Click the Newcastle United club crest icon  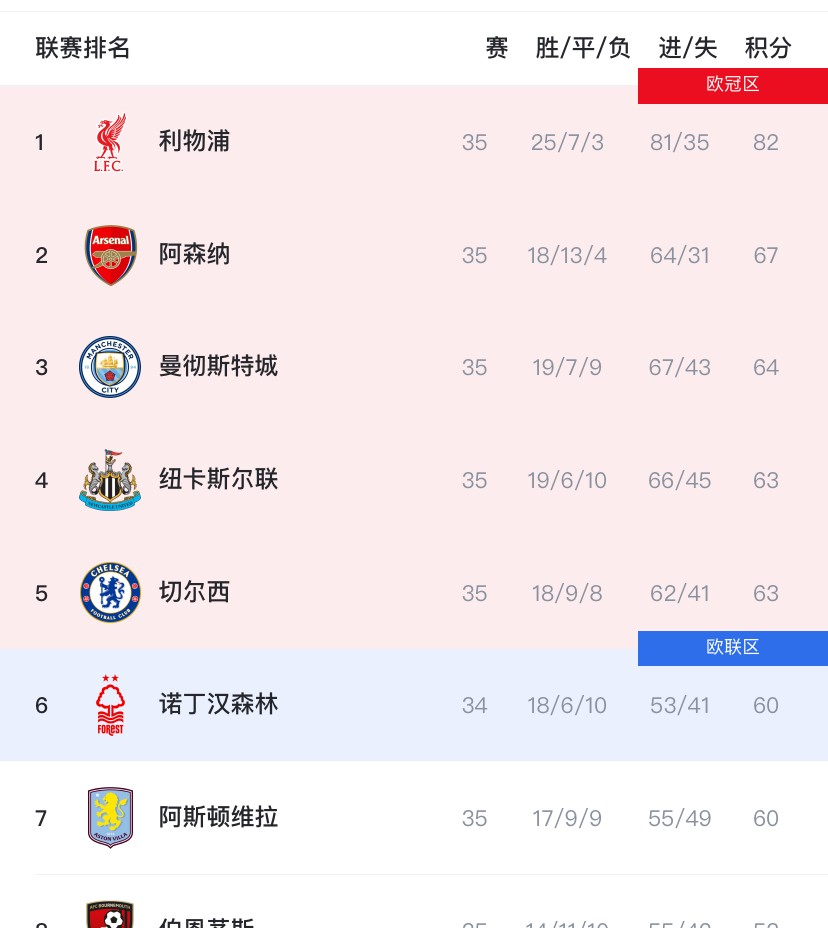click(110, 480)
